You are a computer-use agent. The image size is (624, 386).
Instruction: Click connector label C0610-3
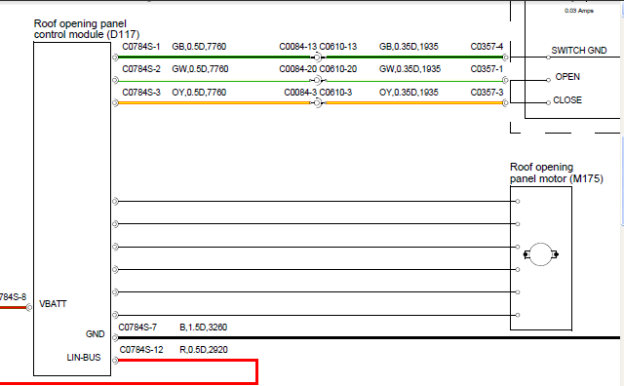point(335,93)
